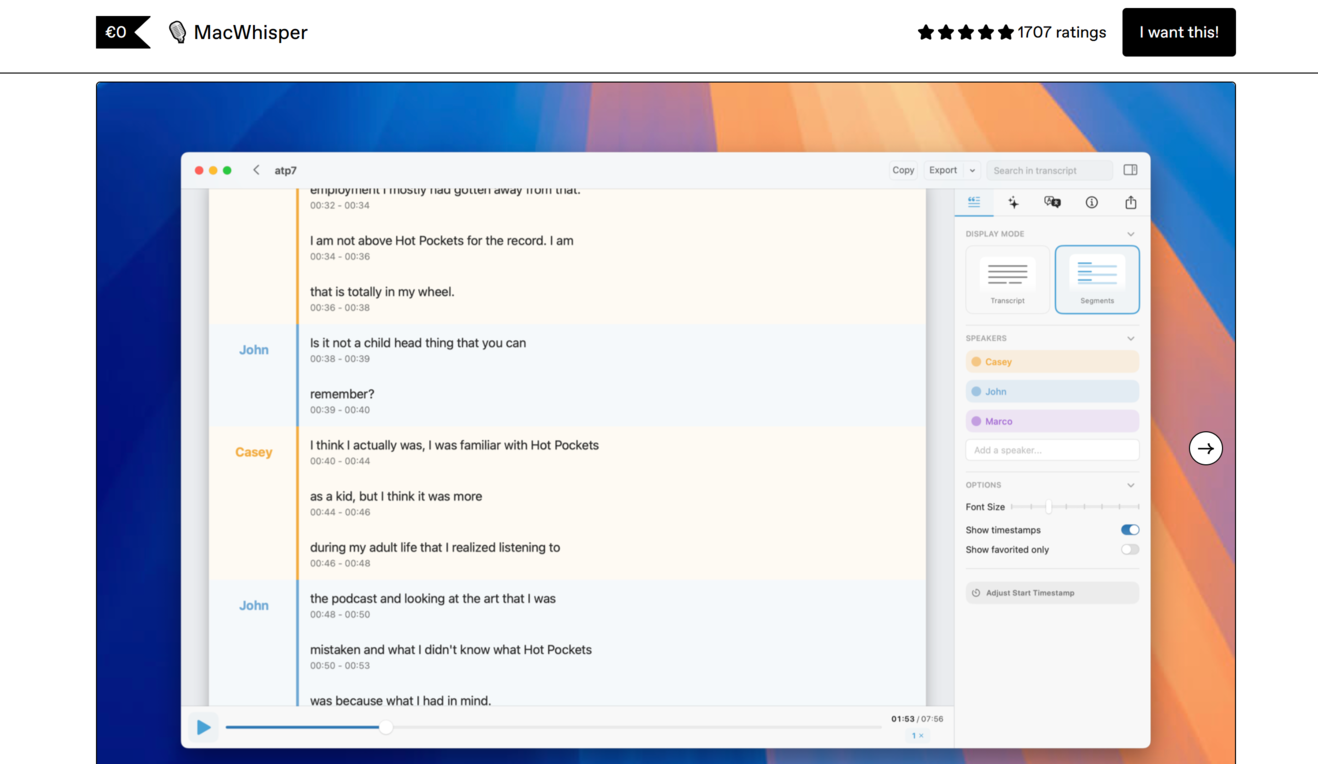
Task: Click the John label at 00:38
Action: click(x=253, y=350)
